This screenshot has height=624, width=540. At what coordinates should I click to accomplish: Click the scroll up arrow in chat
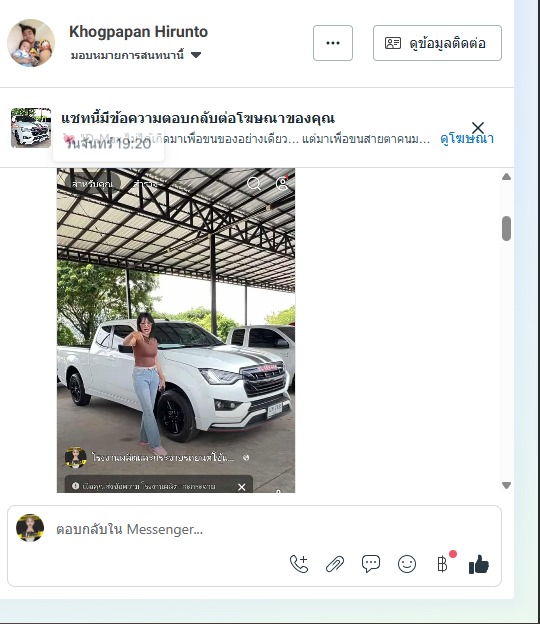(506, 177)
